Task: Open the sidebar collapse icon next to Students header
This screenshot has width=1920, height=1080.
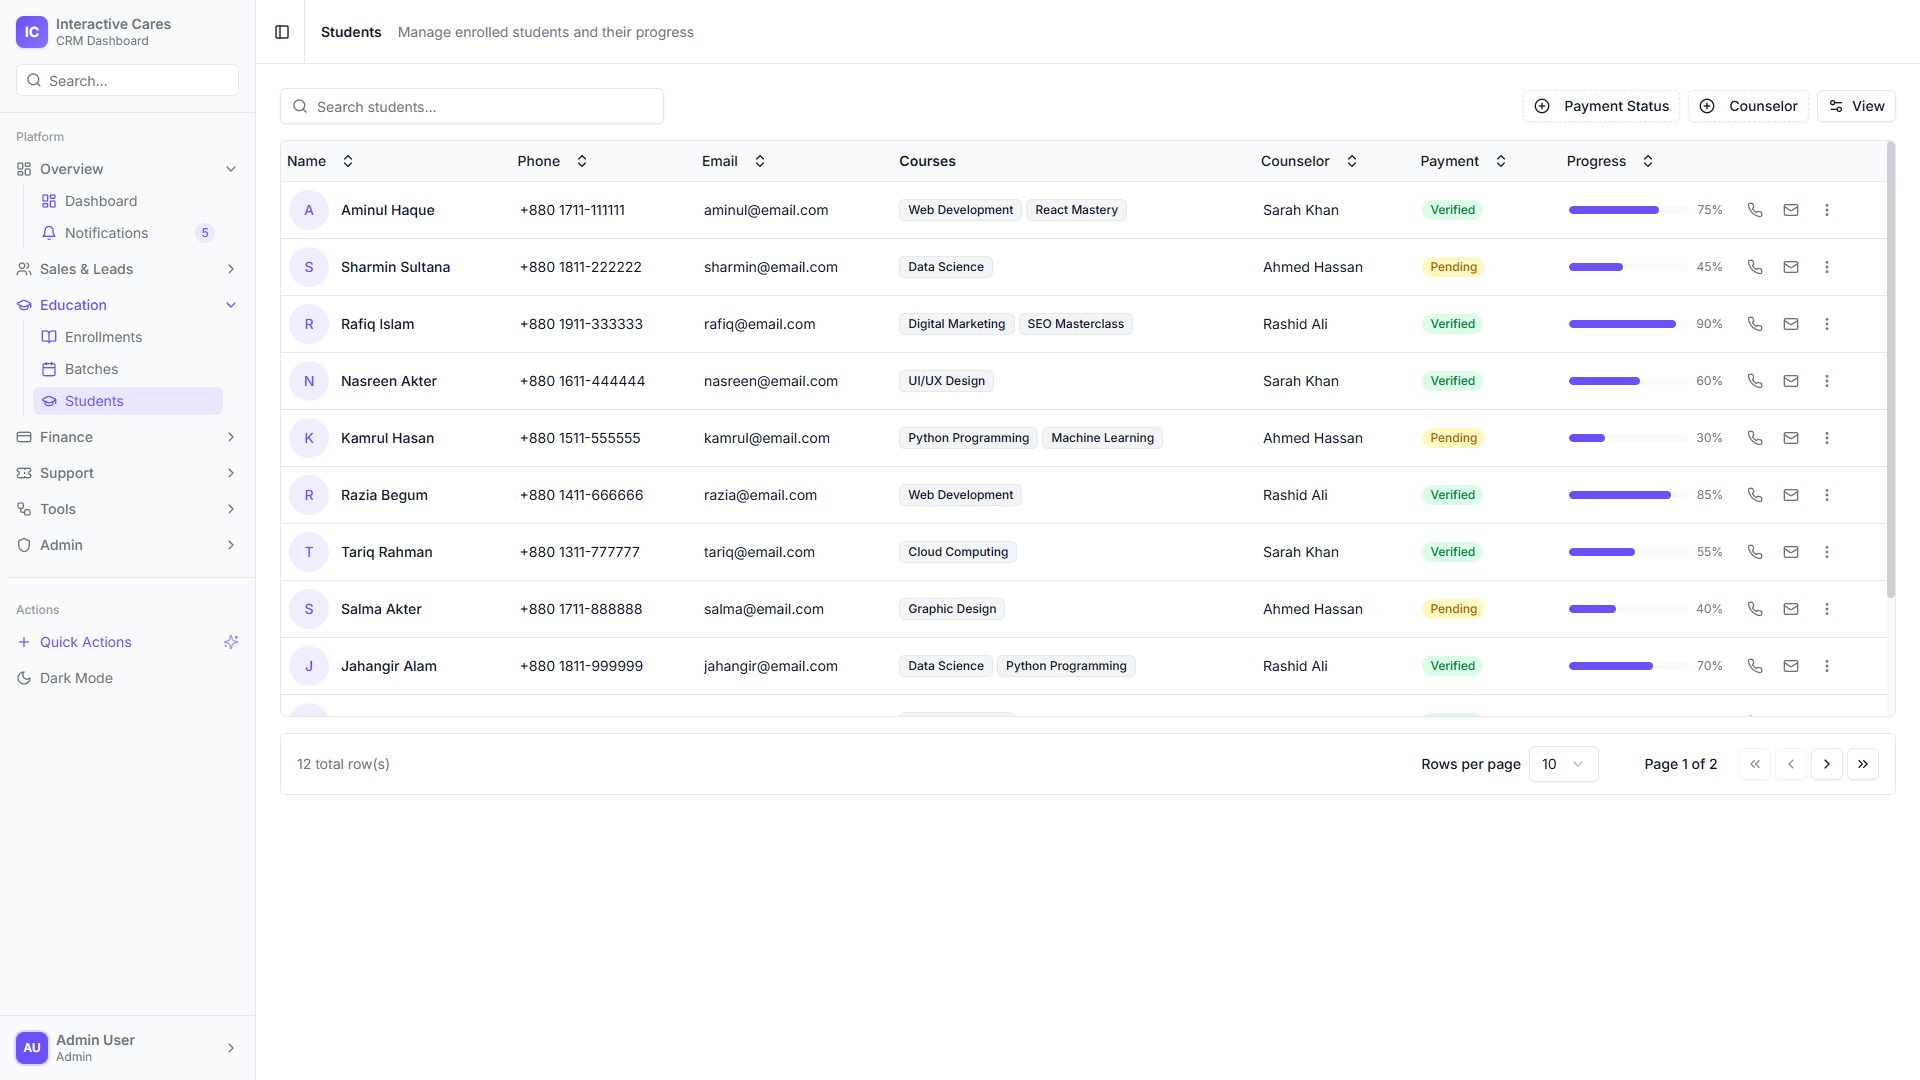Action: point(281,32)
